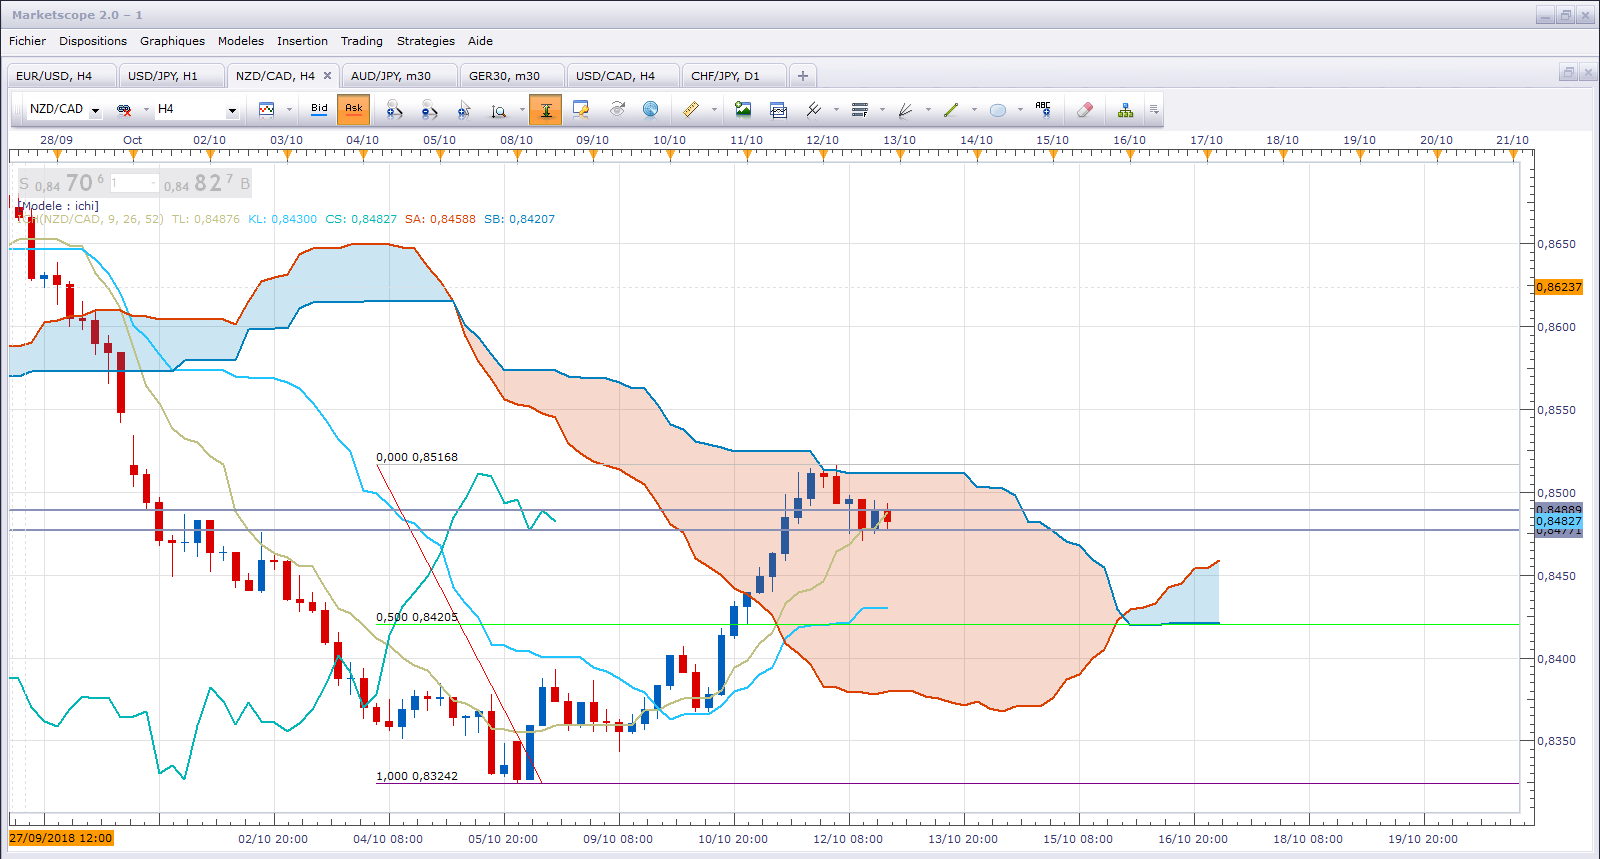Expand the H4 timeframe dropdown
The image size is (1600, 859).
[232, 110]
